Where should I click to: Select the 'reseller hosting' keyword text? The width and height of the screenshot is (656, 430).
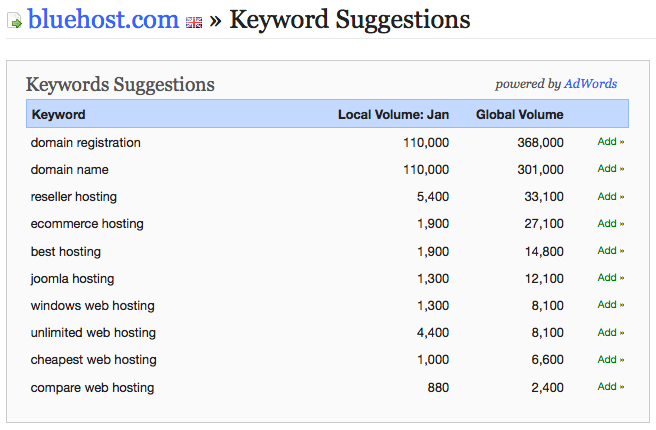tap(74, 197)
